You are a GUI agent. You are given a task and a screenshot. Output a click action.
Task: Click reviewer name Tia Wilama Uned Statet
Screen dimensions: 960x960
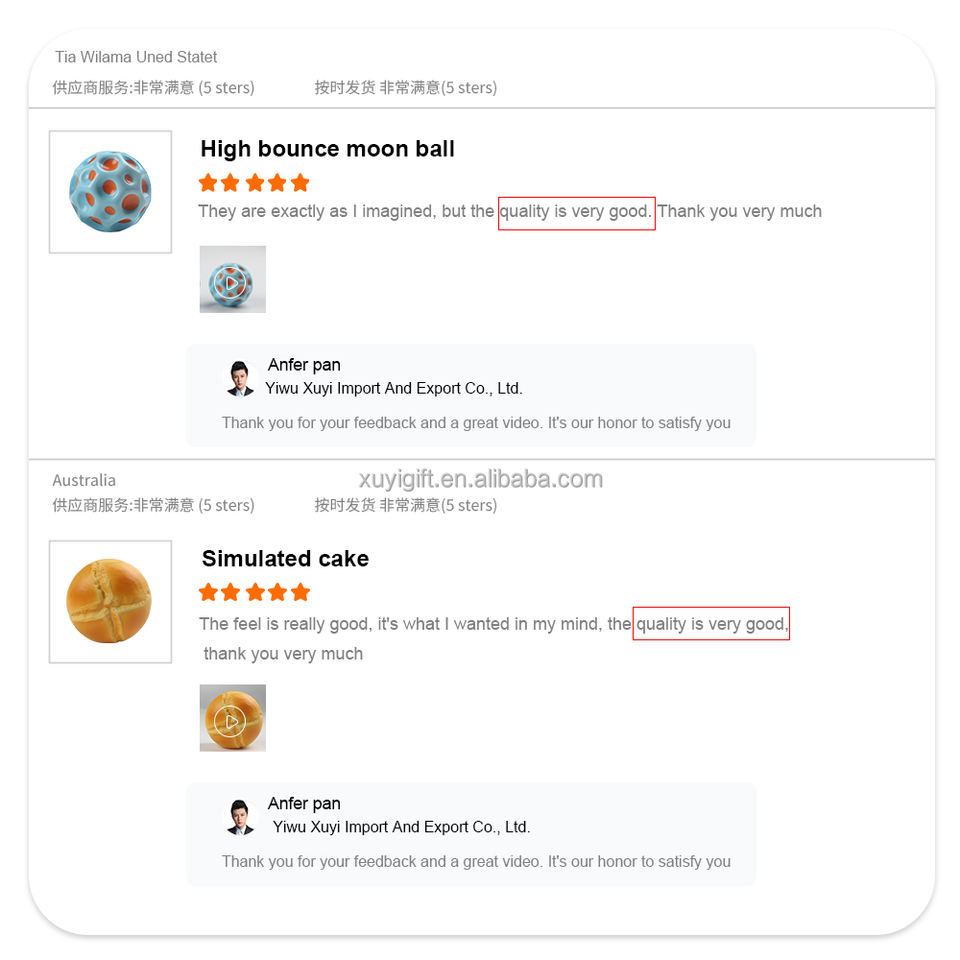[x=136, y=57]
